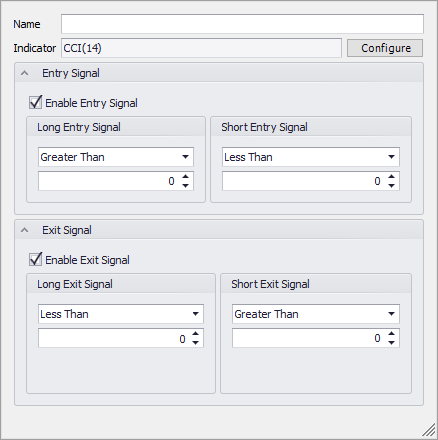Increase Short Entry Signal value with up arrow
The width and height of the screenshot is (438, 440).
392,177
